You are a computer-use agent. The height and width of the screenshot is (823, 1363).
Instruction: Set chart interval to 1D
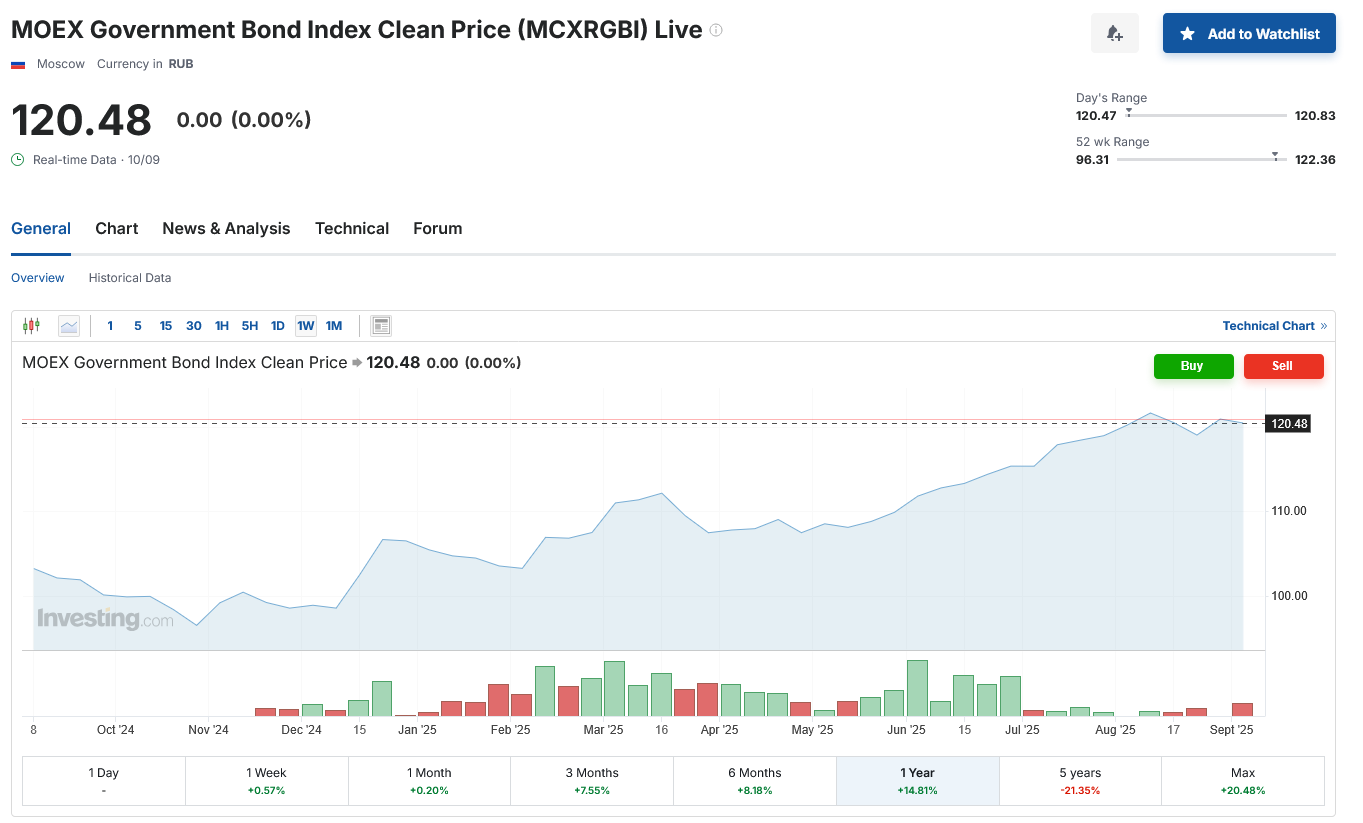278,326
